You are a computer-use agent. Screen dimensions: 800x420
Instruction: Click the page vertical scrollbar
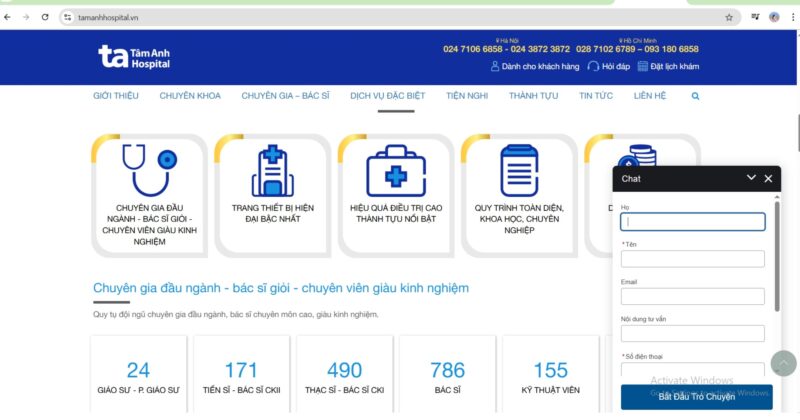[x=797, y=133]
